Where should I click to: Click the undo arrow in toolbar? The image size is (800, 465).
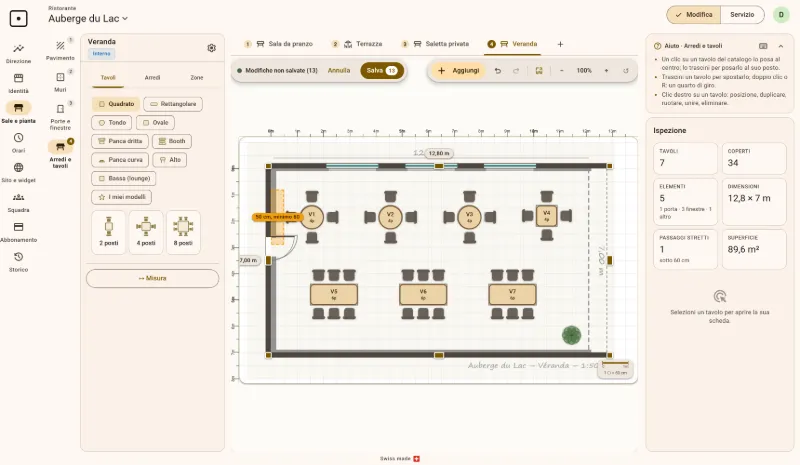(x=497, y=71)
